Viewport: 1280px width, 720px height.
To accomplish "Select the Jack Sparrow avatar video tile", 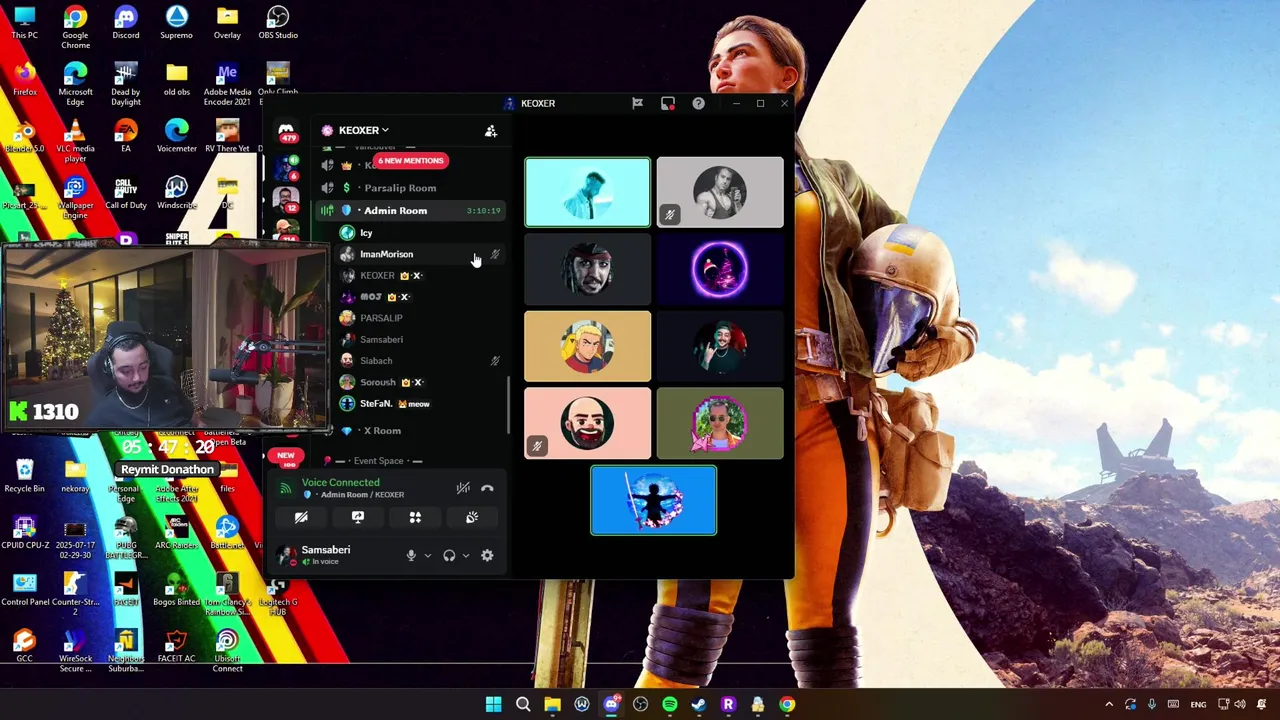I will [587, 269].
